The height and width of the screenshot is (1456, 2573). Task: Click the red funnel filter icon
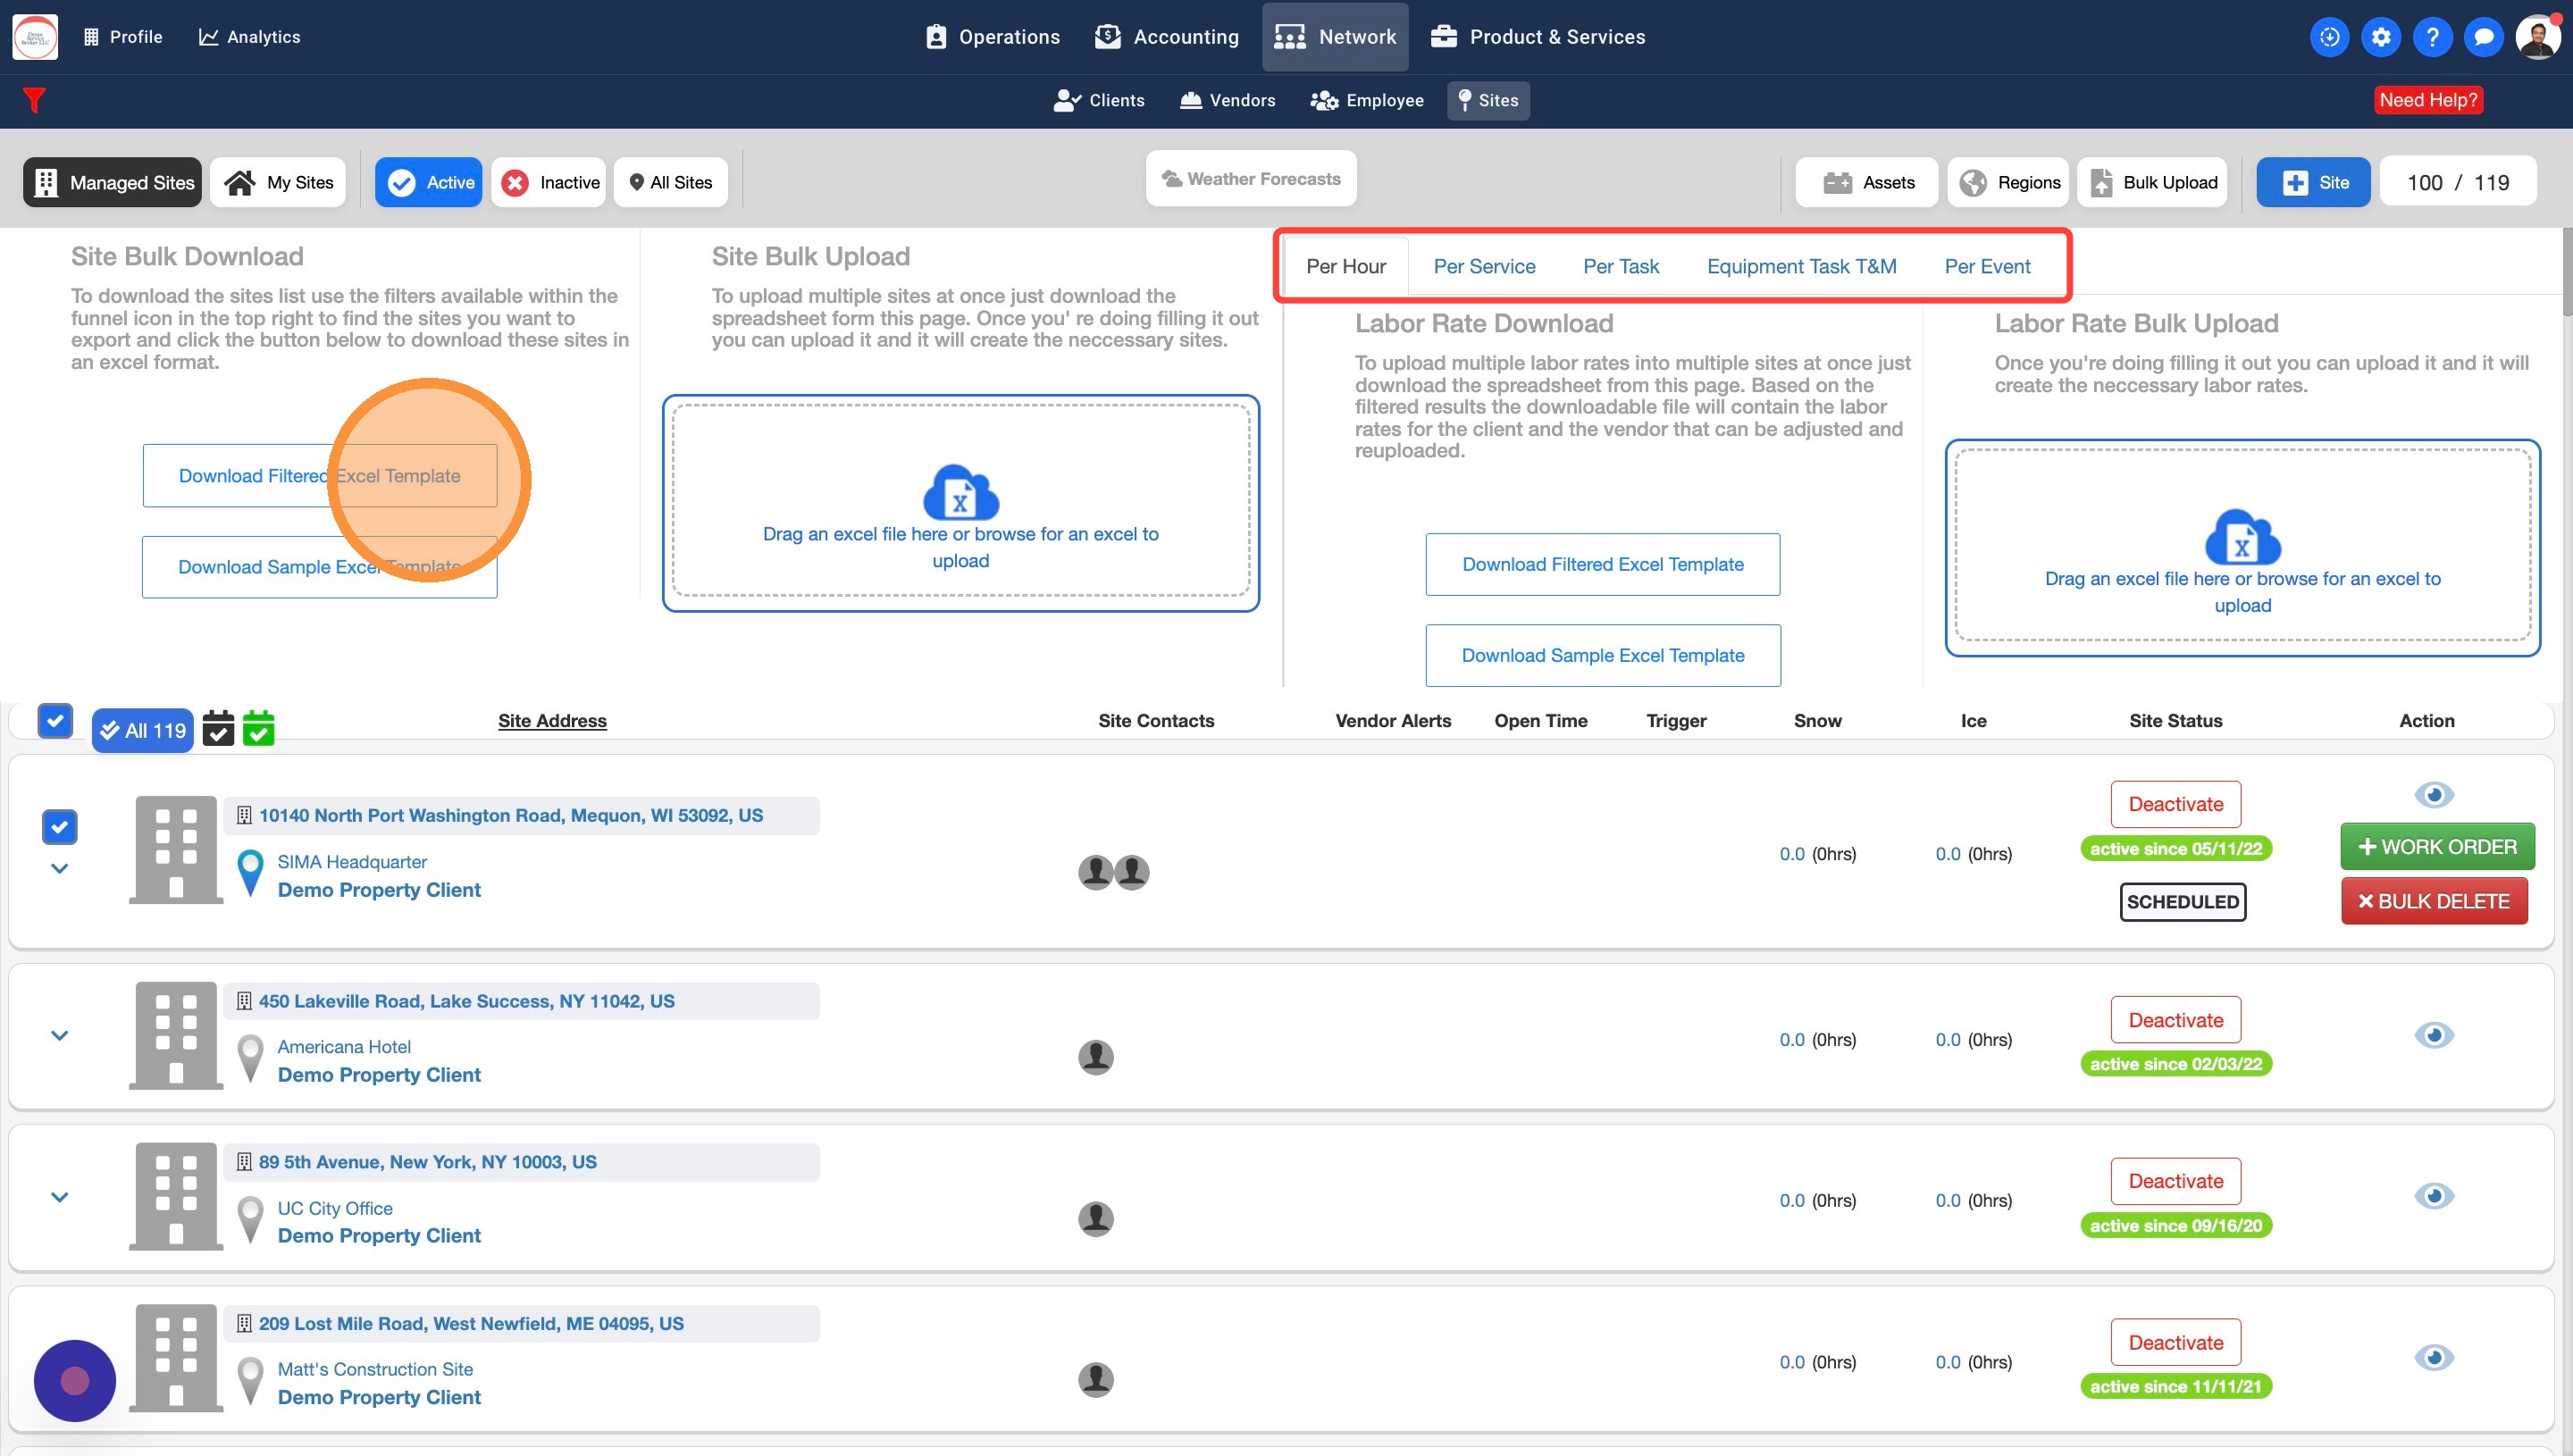(34, 100)
